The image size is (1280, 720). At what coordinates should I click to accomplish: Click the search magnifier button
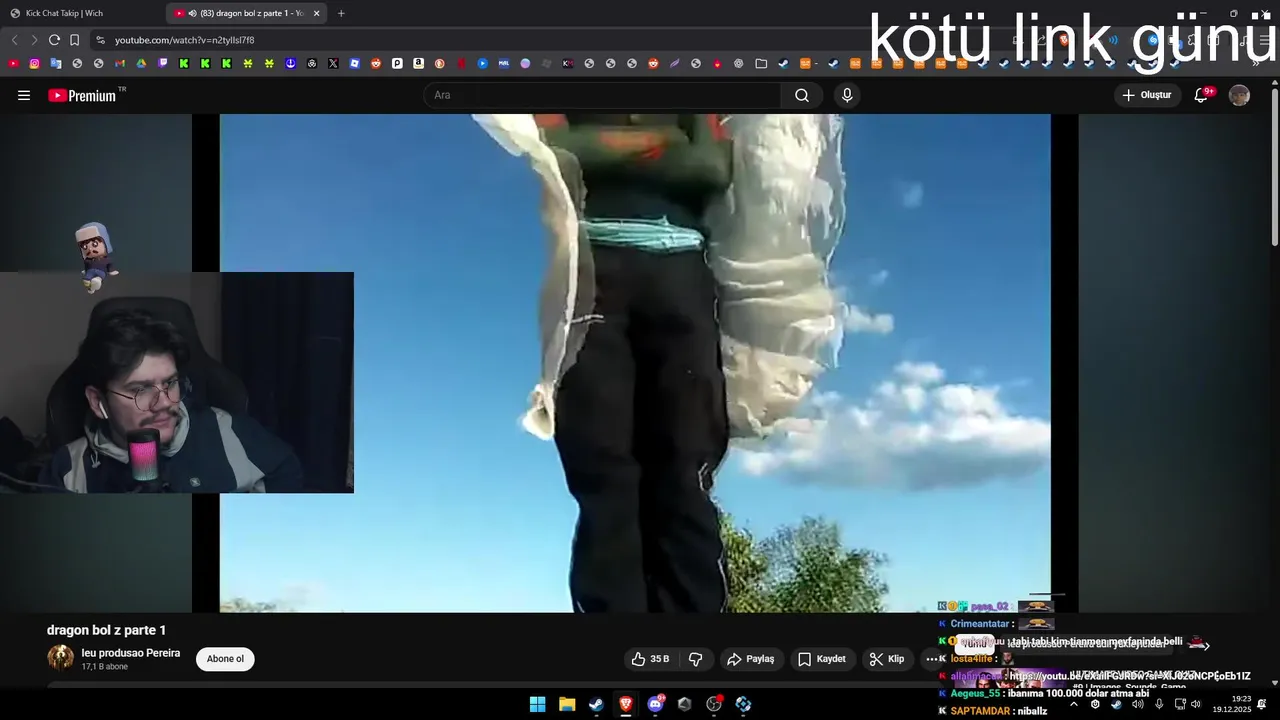(802, 95)
